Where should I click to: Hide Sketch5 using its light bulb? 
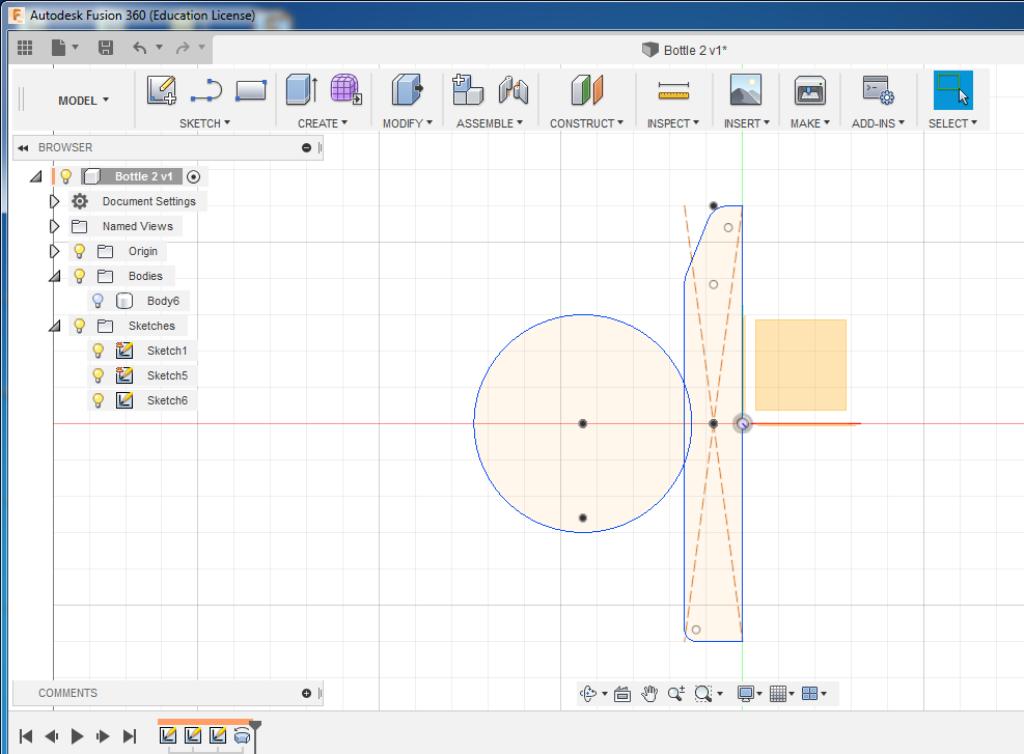point(98,376)
